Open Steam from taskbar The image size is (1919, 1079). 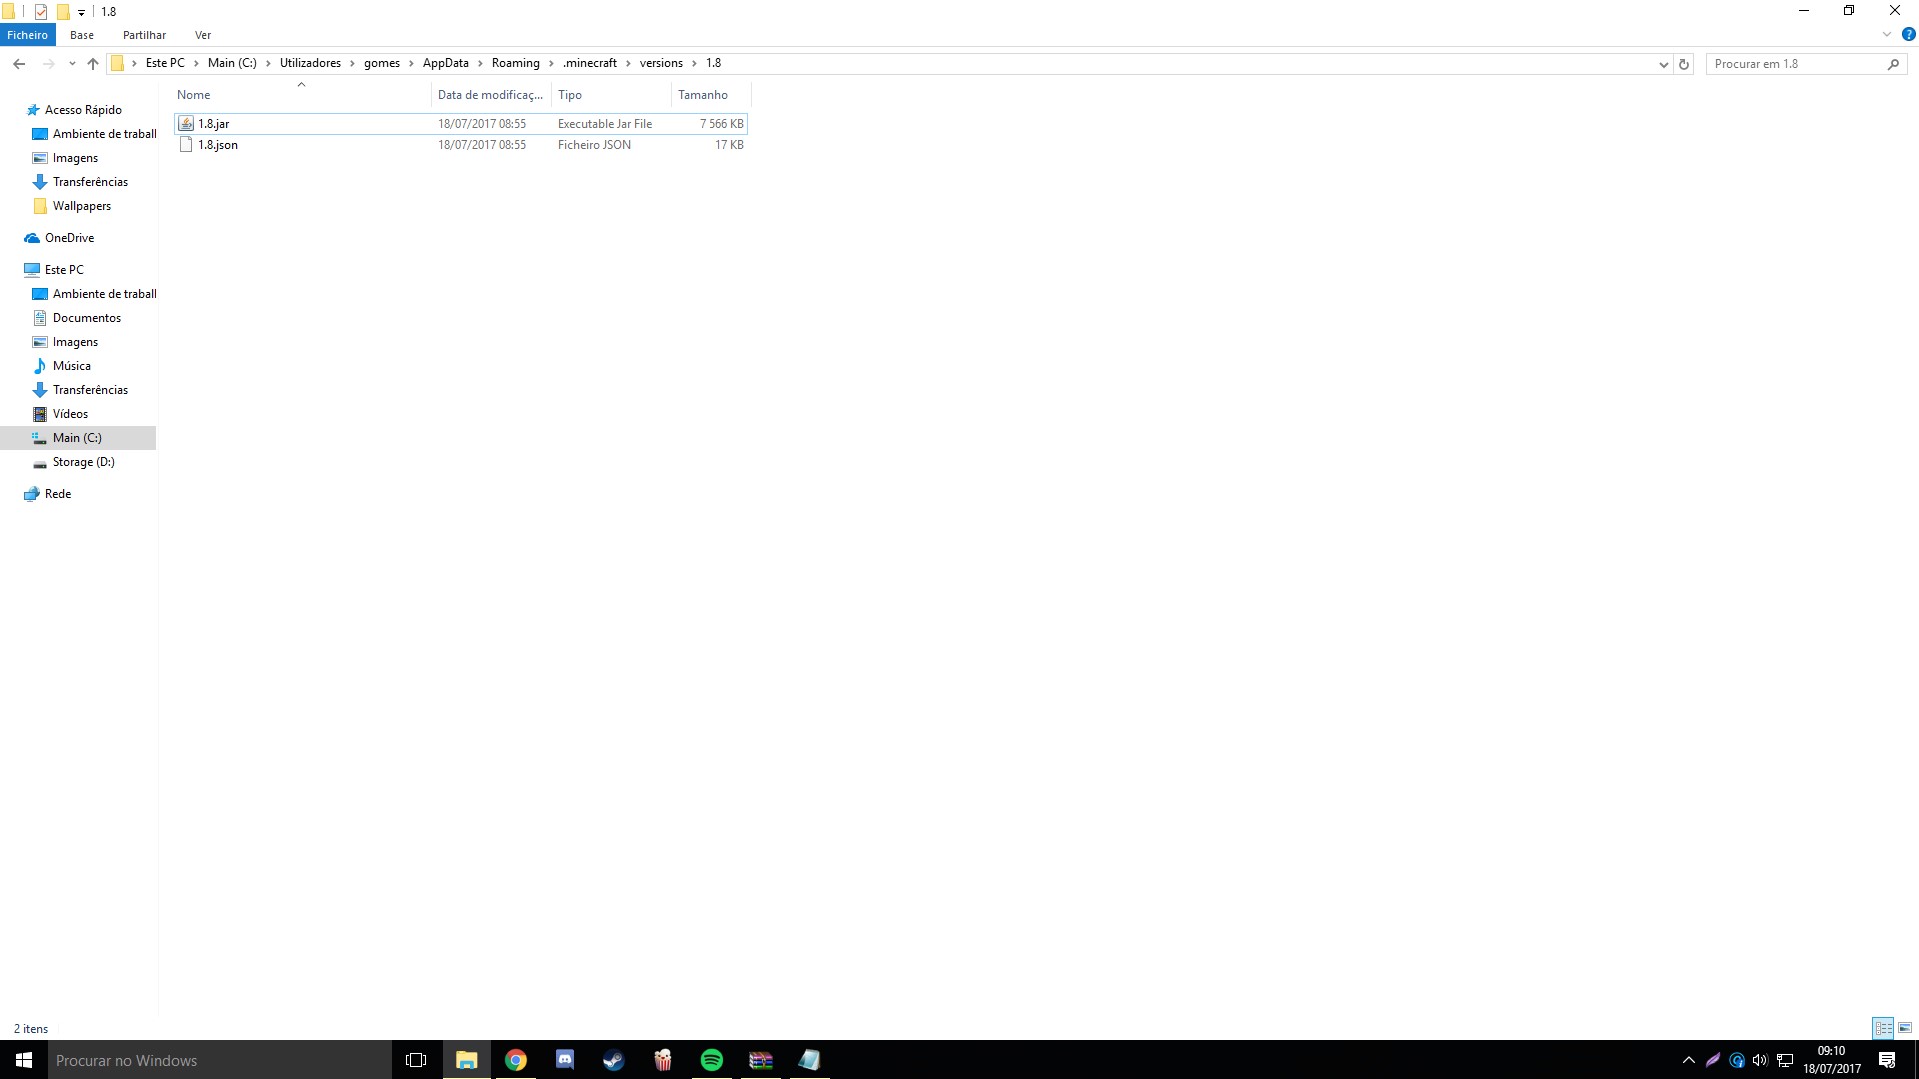[614, 1060]
